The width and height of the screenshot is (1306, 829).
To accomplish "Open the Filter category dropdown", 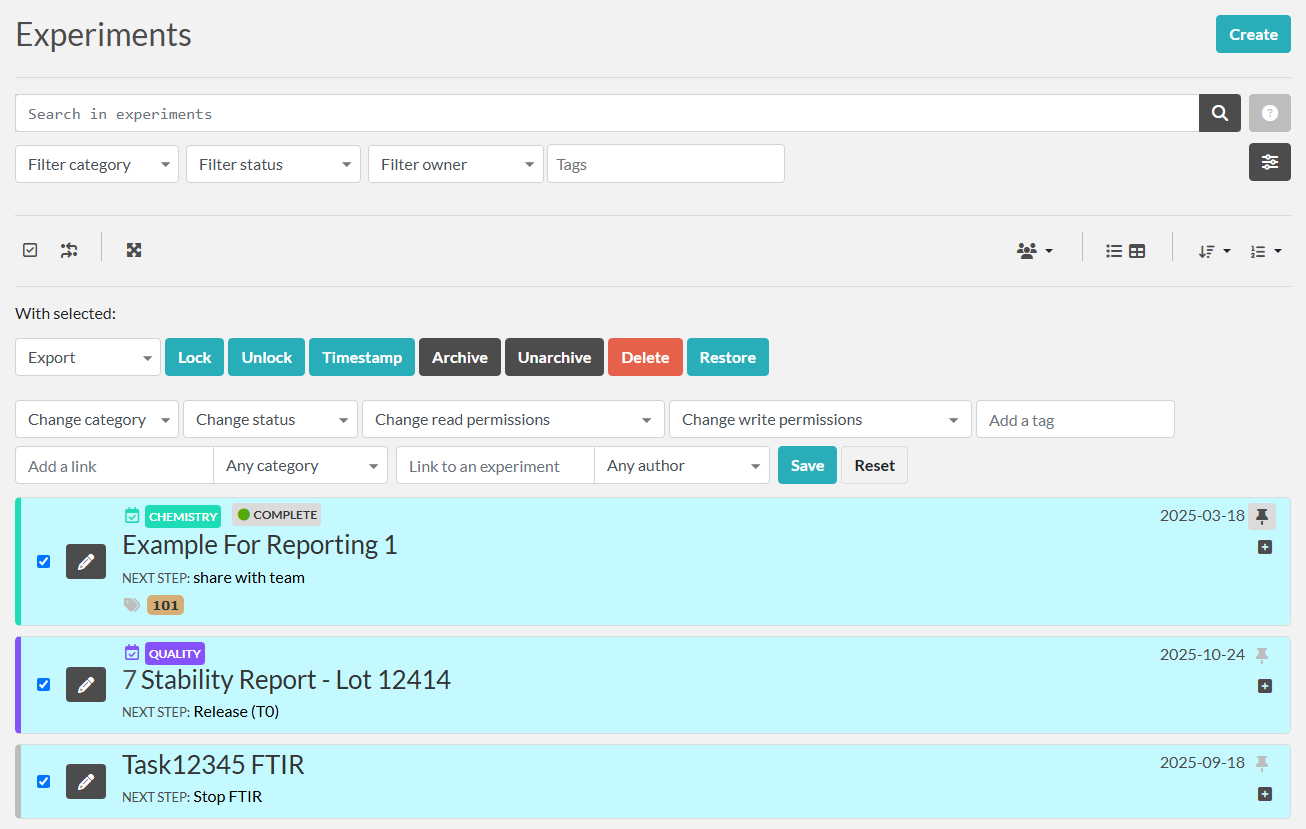I will tap(97, 164).
